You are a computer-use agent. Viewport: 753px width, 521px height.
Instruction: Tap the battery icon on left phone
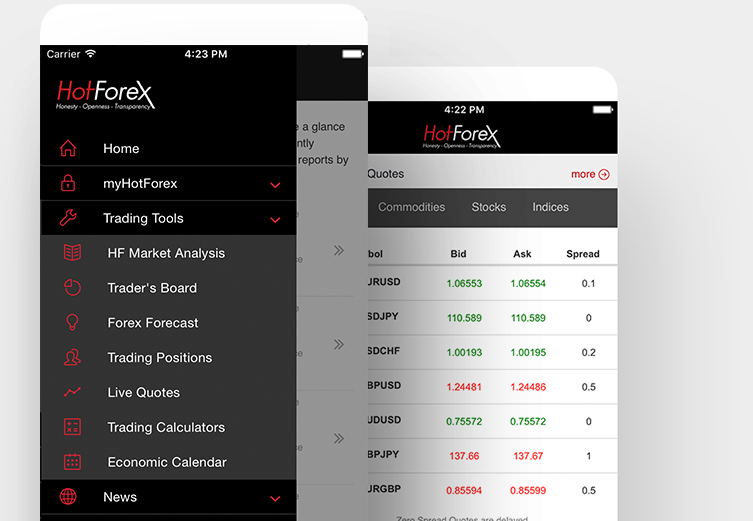pos(352,54)
